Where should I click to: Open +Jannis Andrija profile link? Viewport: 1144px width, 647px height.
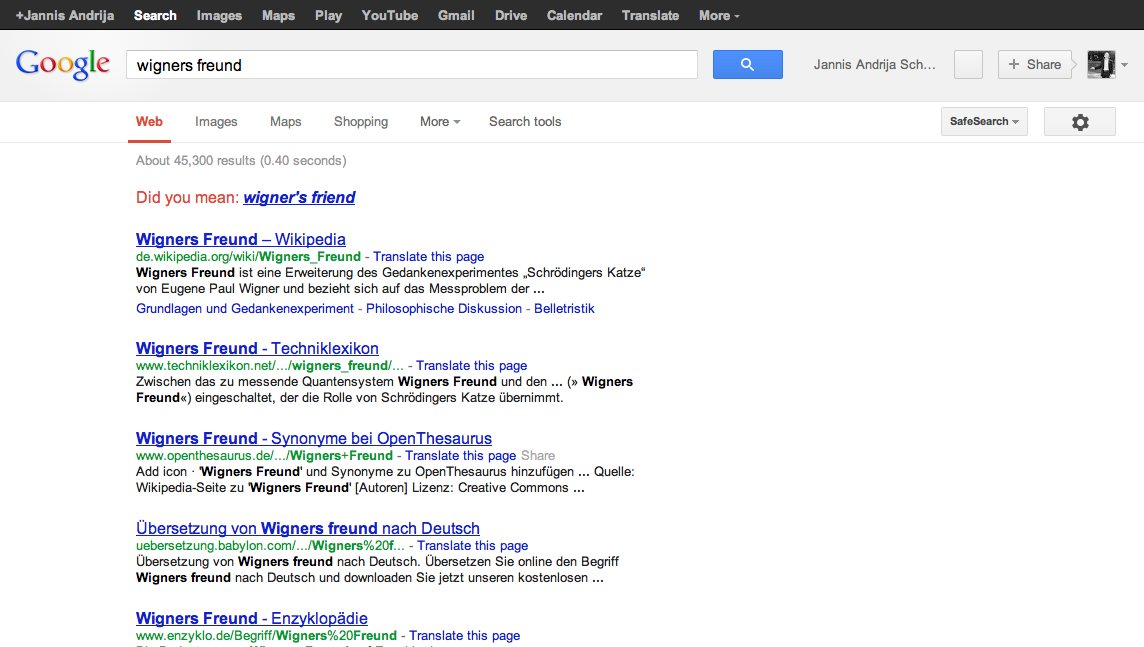[65, 15]
